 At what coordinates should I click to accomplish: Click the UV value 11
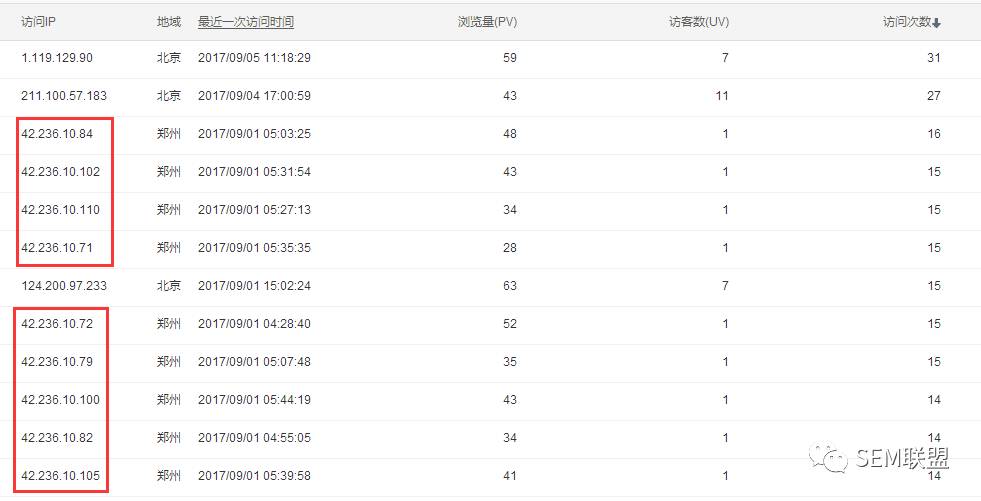(721, 96)
